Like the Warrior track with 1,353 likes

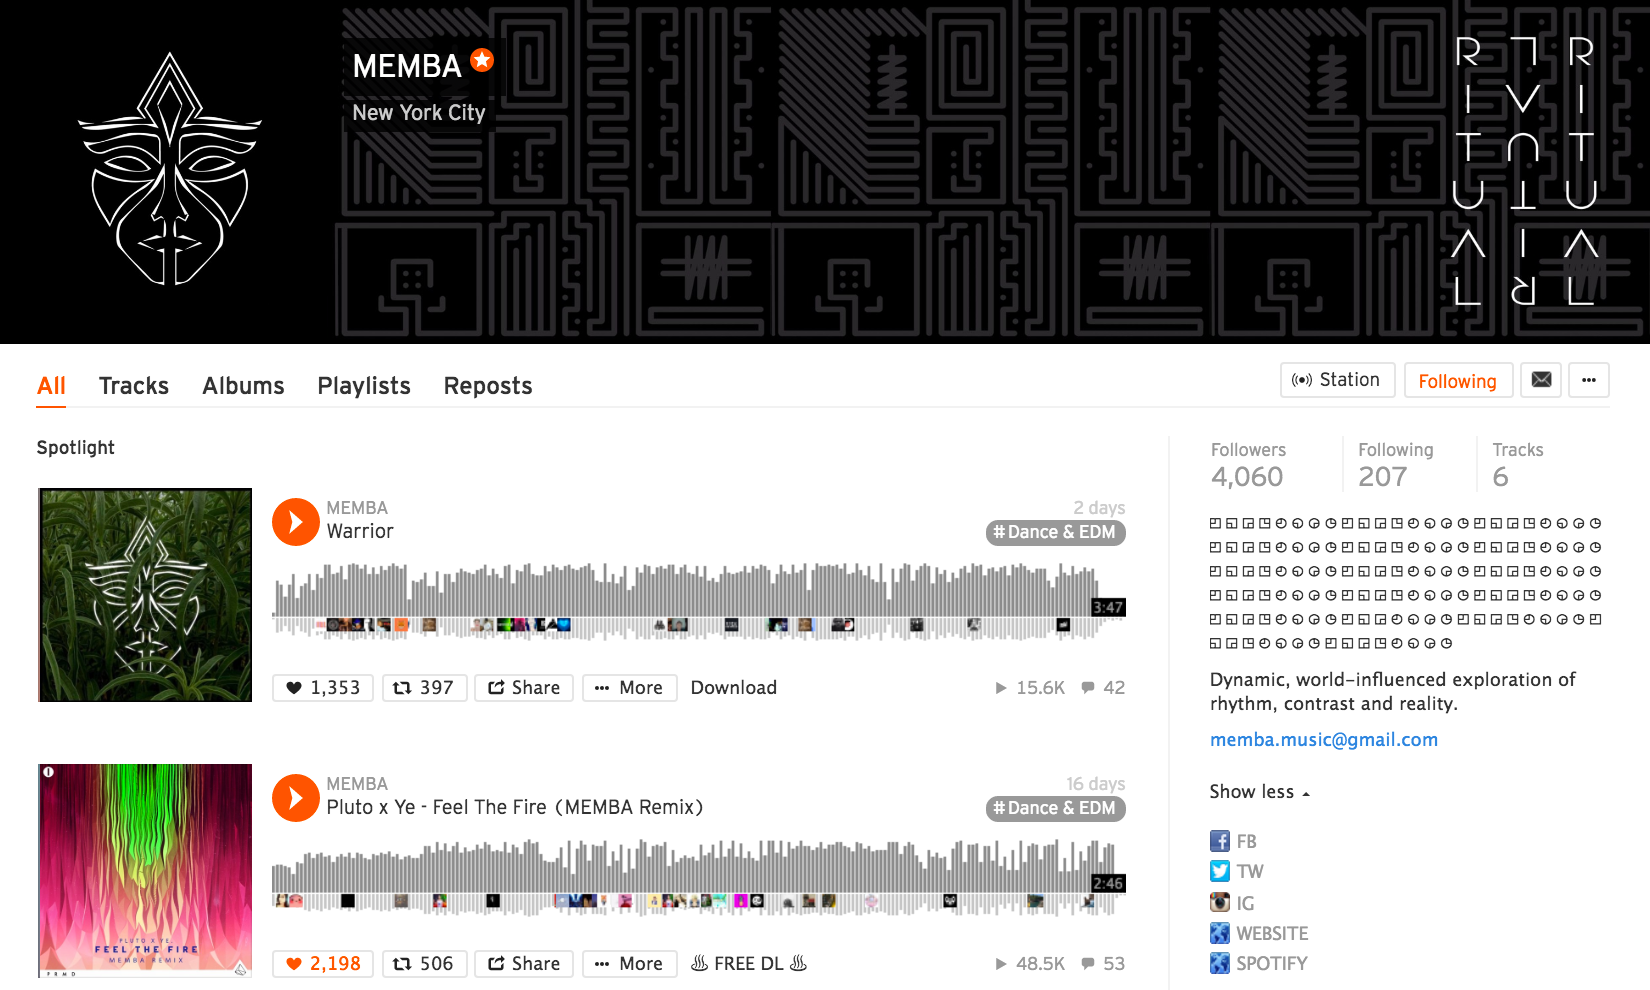coord(323,688)
